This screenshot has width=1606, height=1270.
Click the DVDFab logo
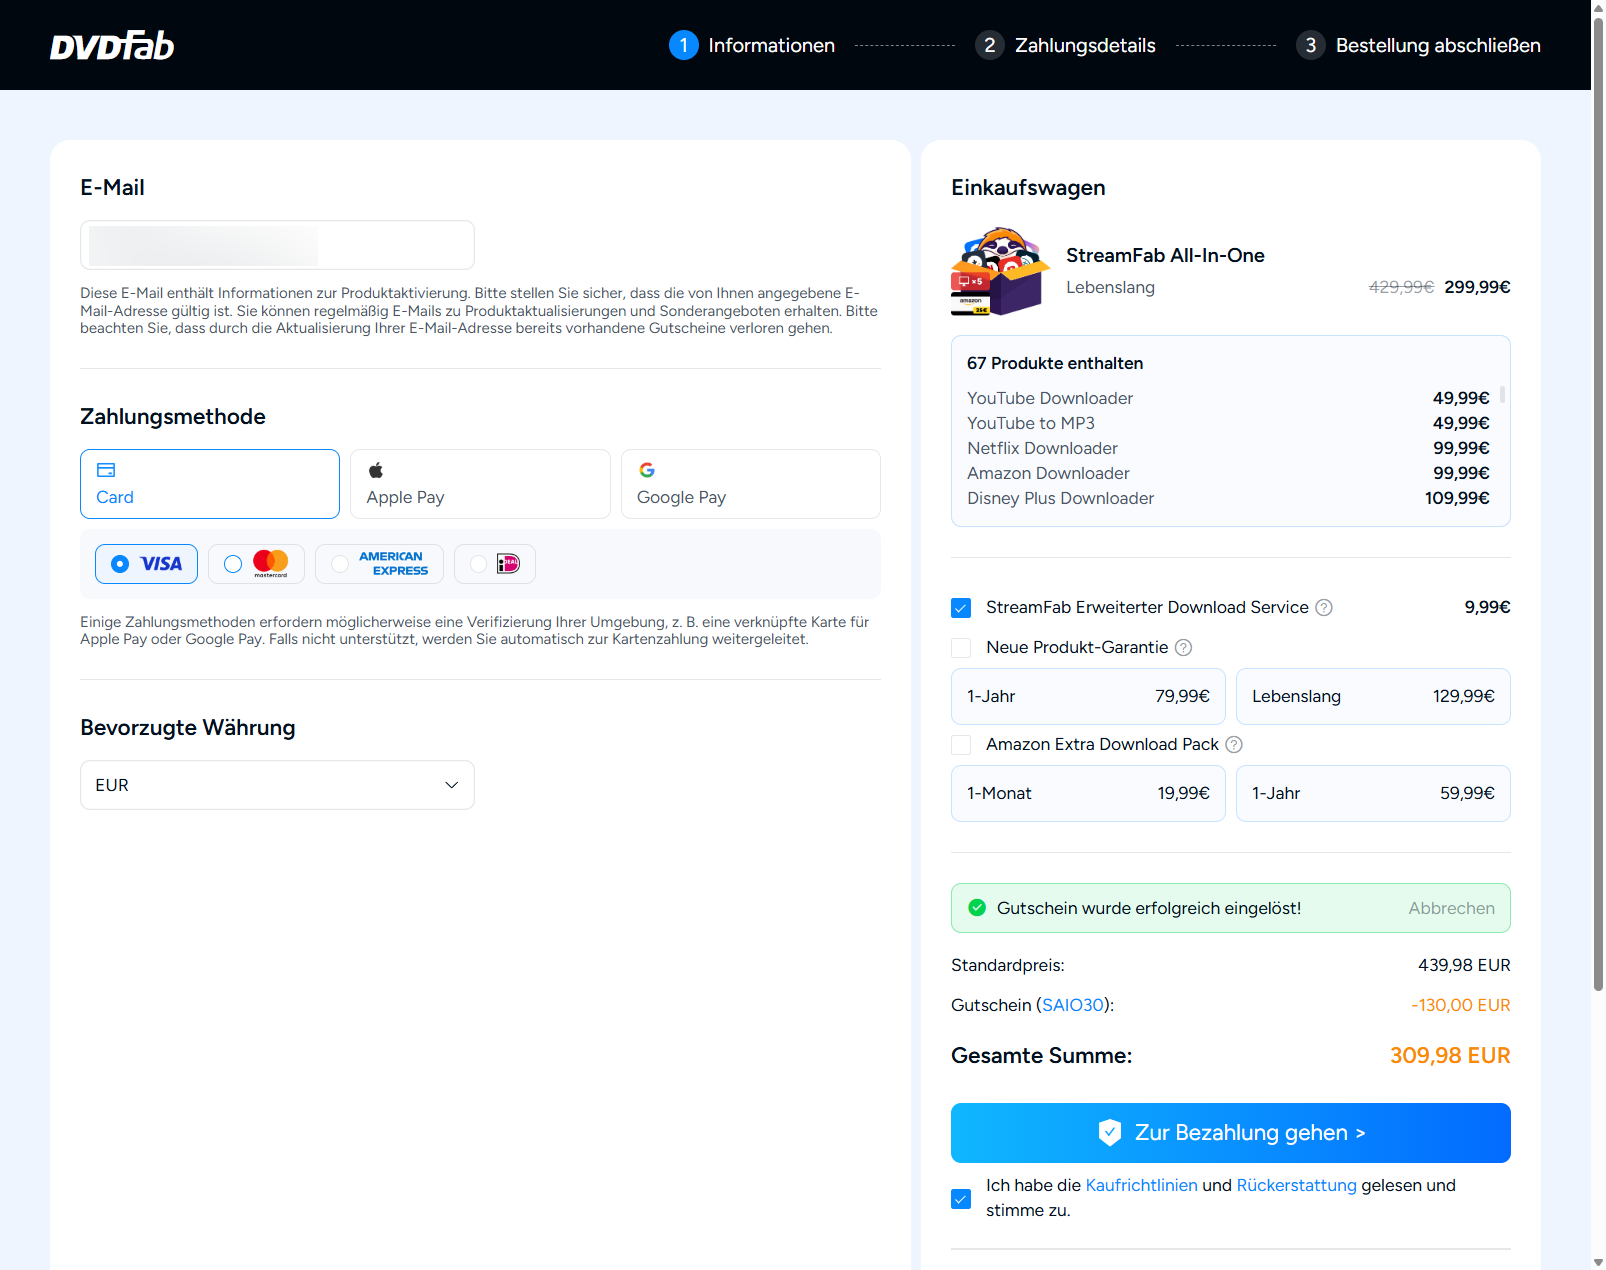pyautogui.click(x=112, y=46)
